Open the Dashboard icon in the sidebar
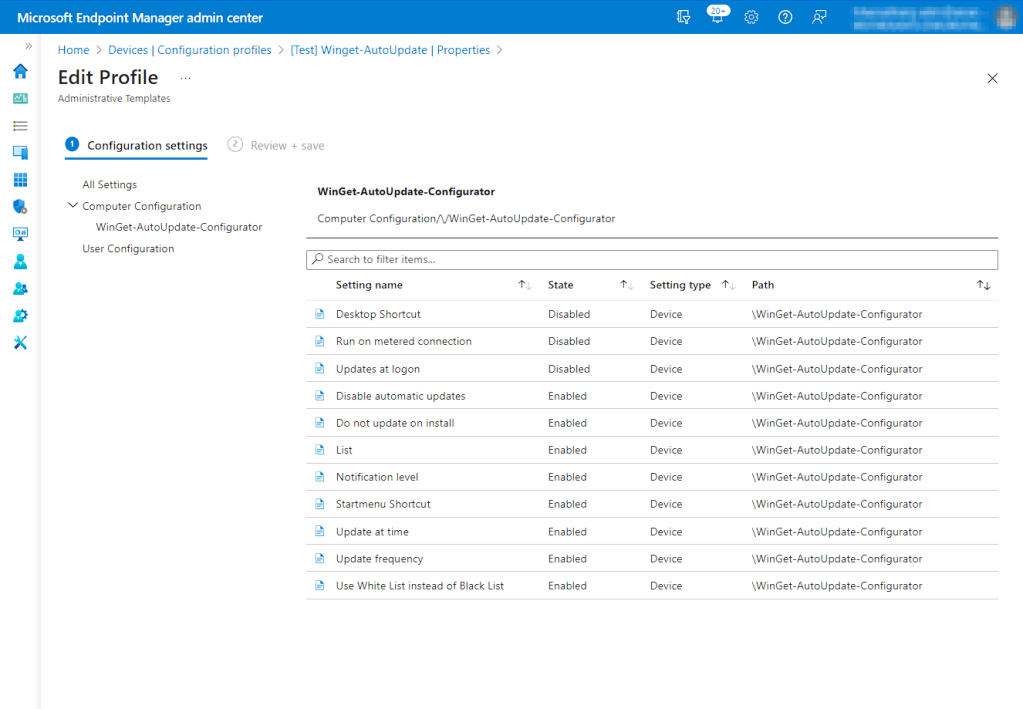Image resolution: width=1023 pixels, height=709 pixels. (19, 97)
